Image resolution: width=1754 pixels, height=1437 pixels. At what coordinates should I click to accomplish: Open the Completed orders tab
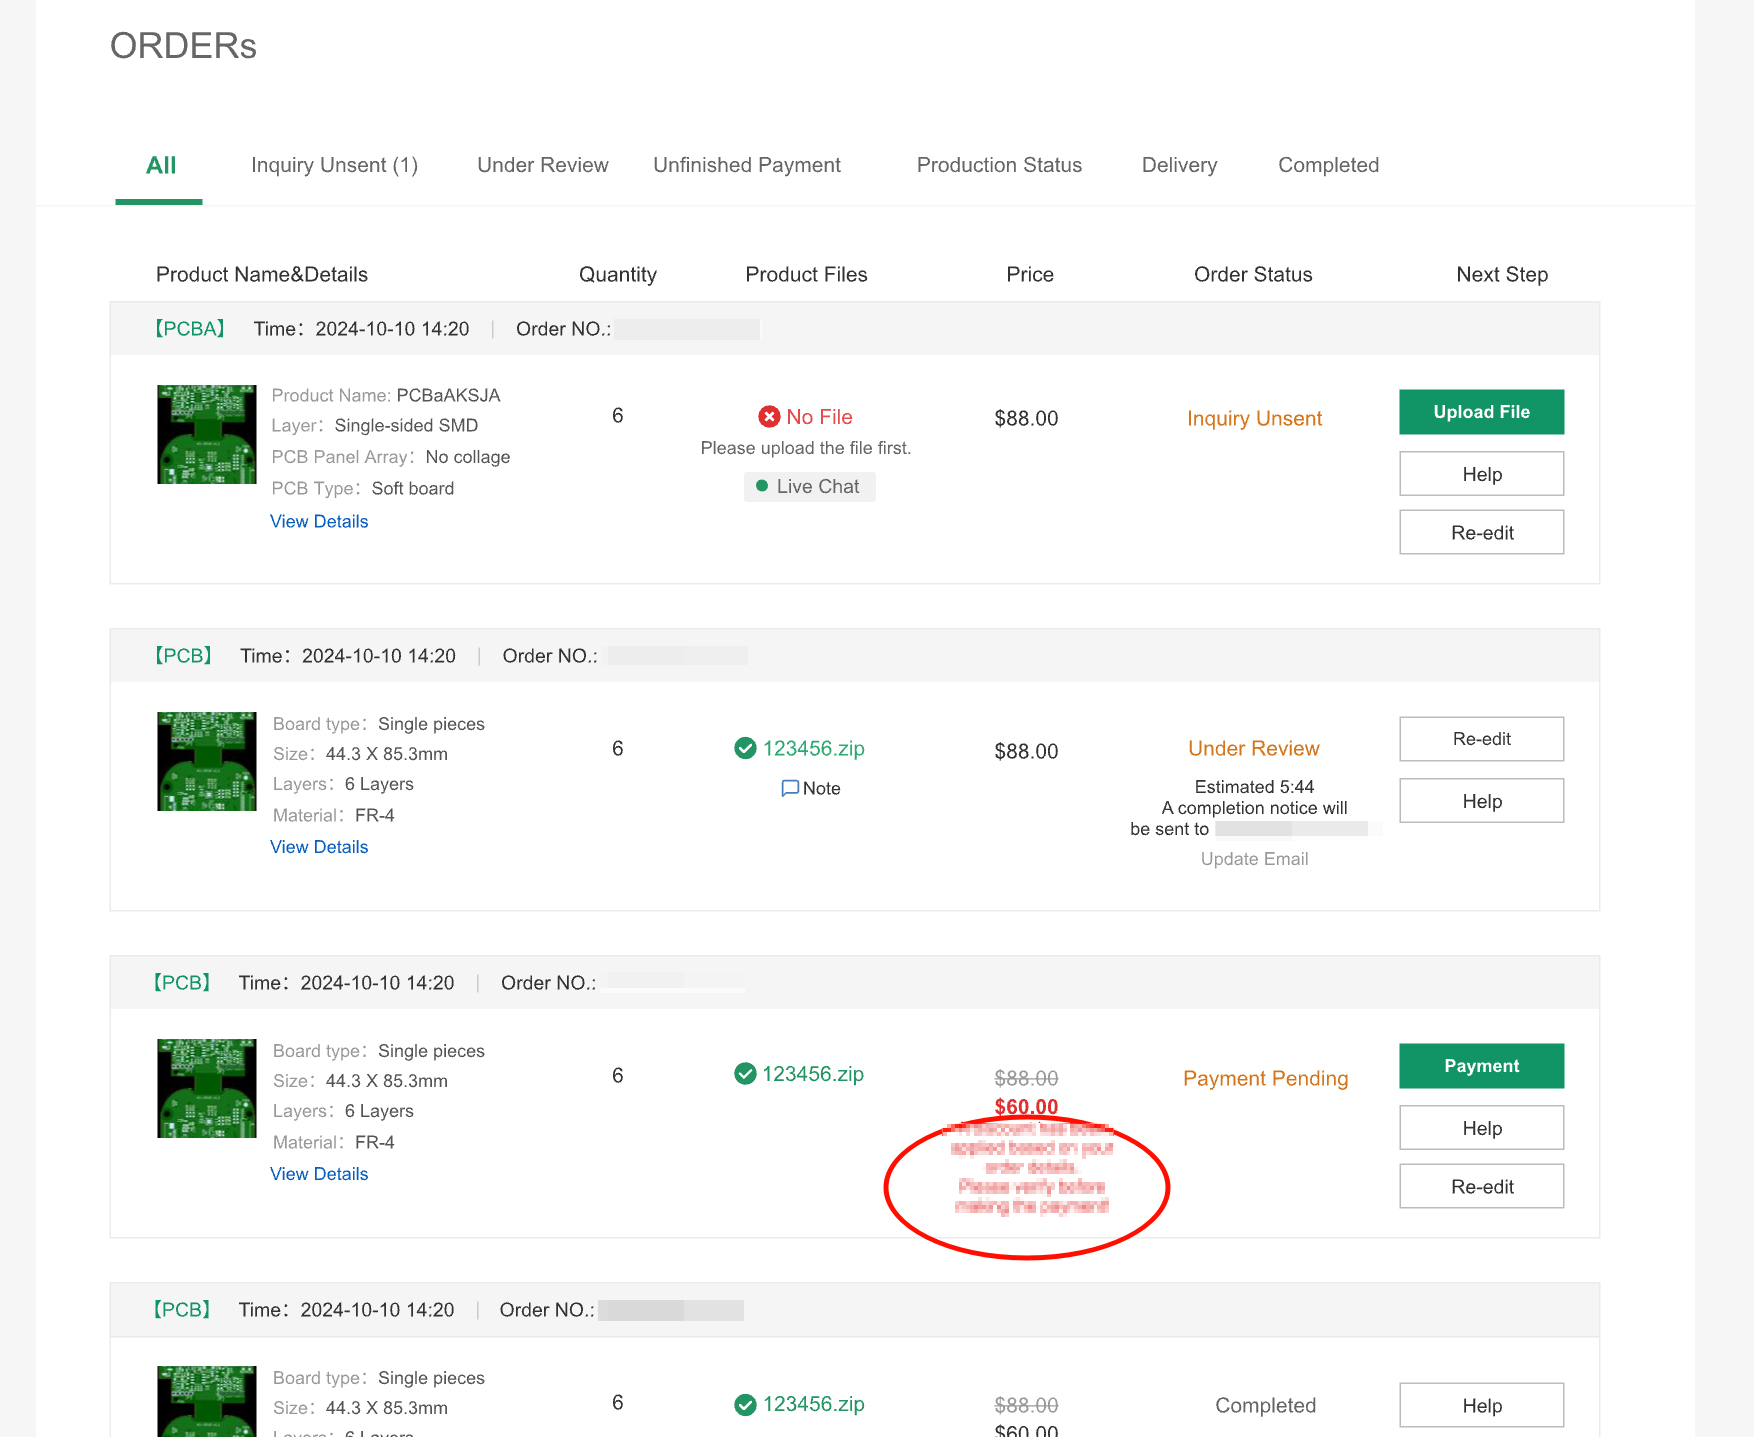(x=1328, y=165)
